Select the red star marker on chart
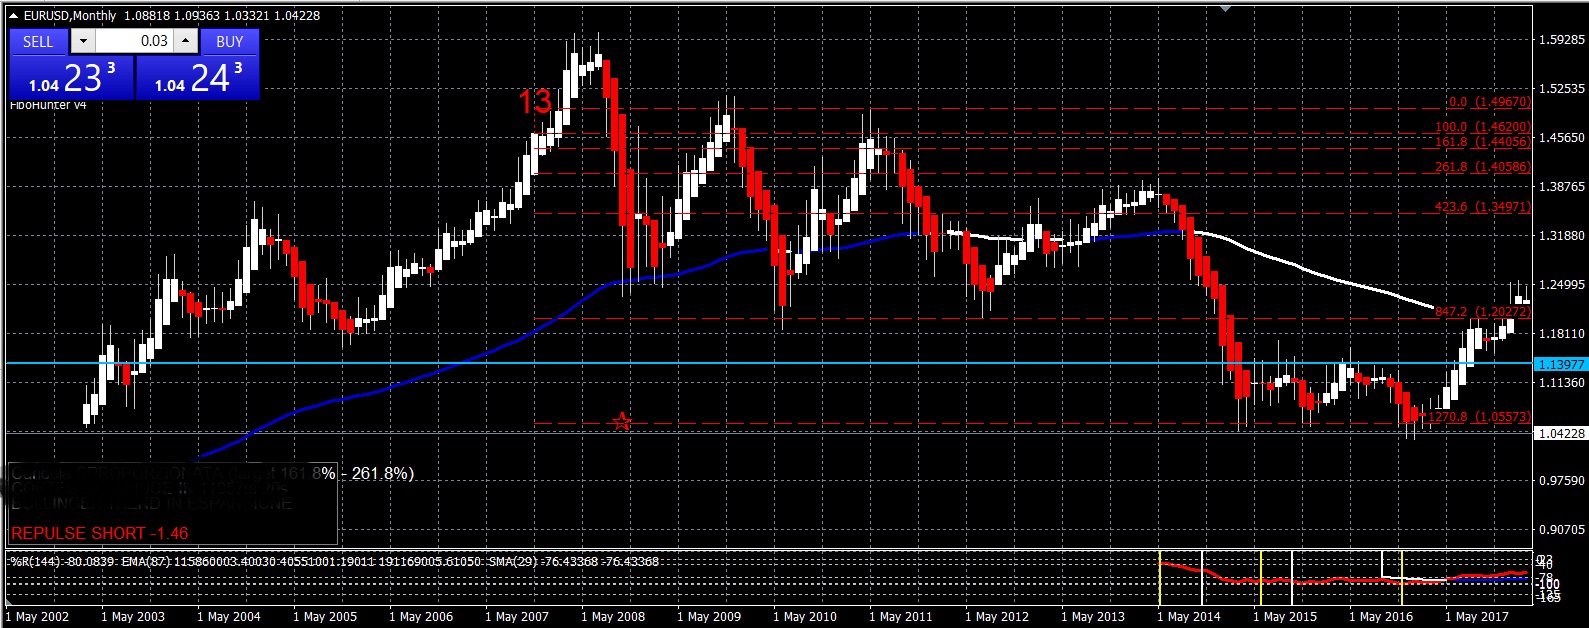 (x=622, y=421)
